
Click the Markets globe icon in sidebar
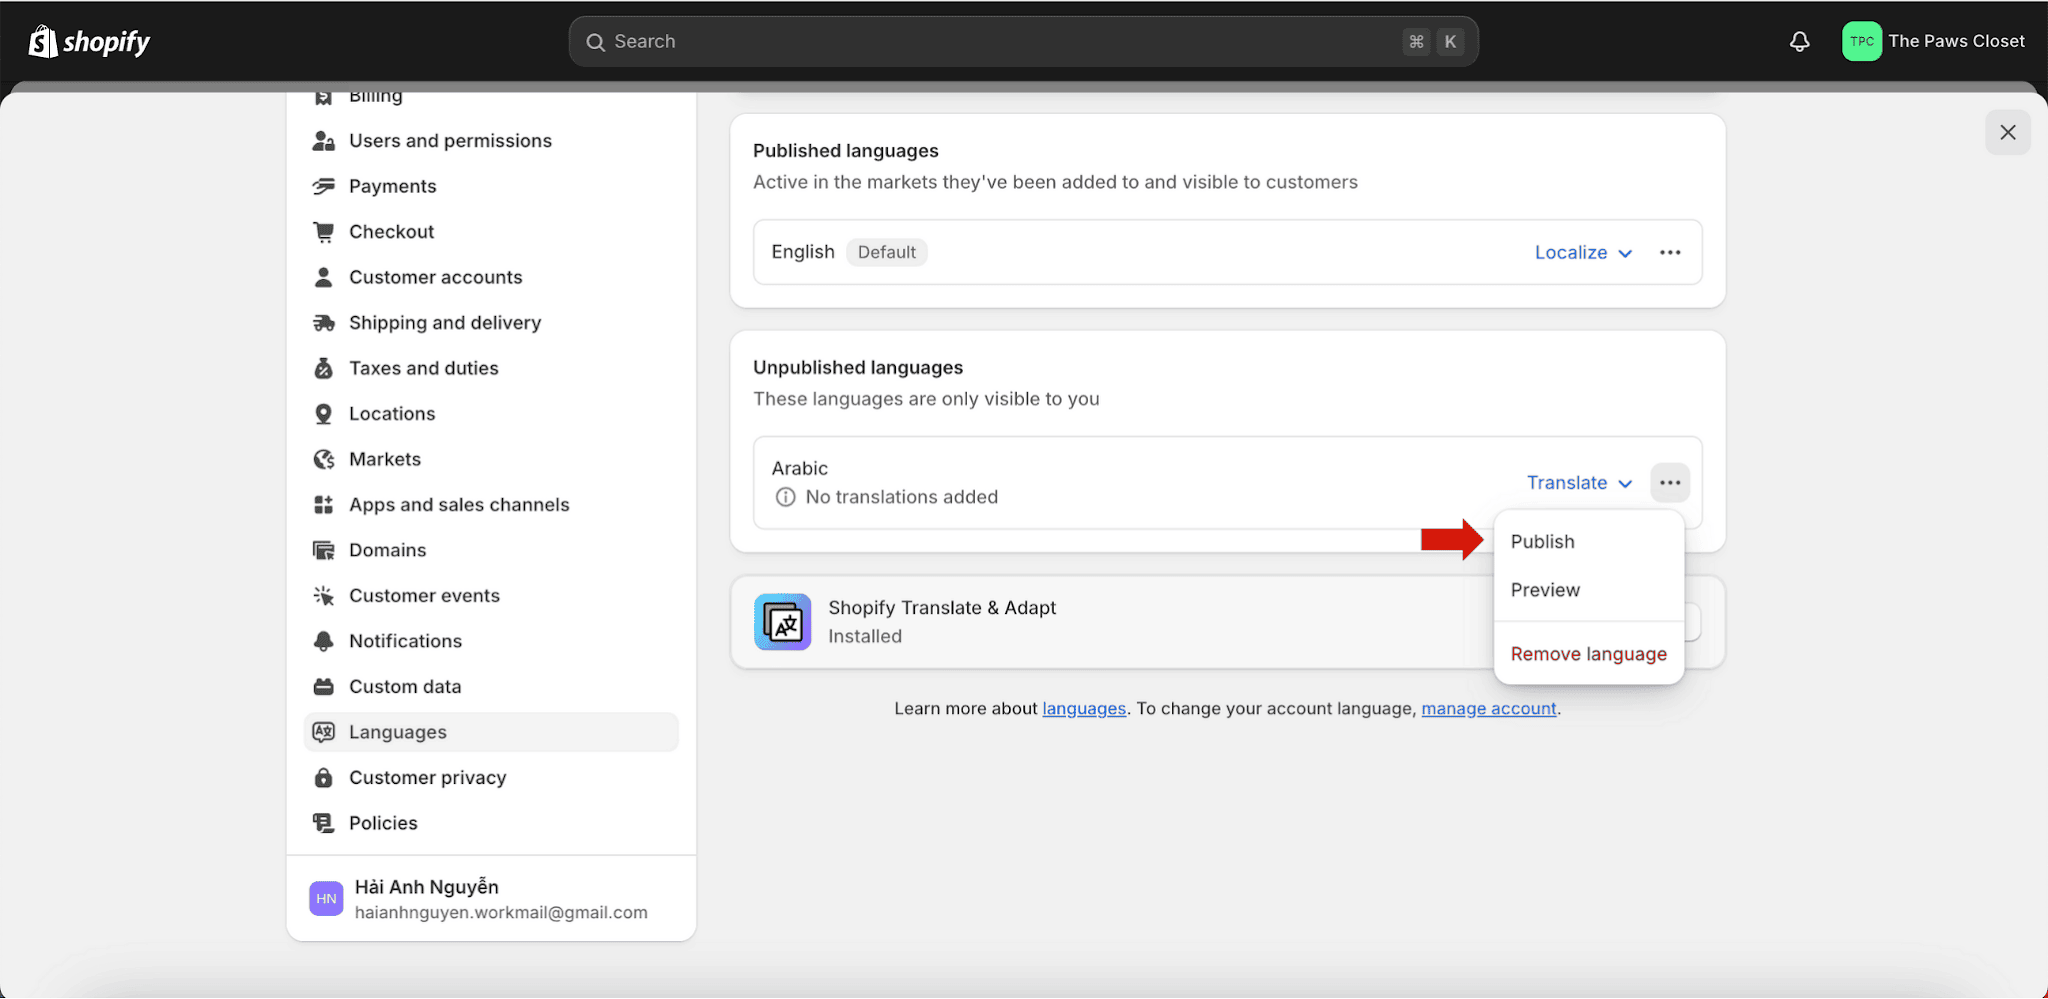pyautogui.click(x=323, y=459)
